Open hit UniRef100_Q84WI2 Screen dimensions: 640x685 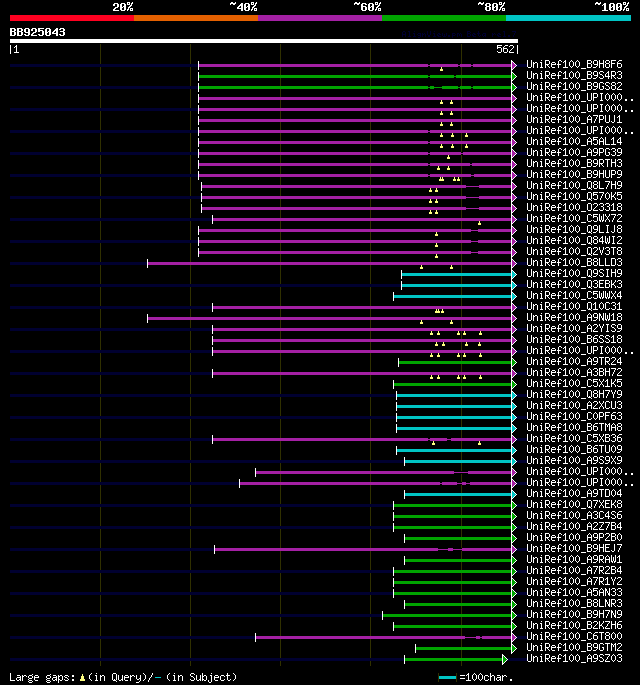tap(574, 240)
